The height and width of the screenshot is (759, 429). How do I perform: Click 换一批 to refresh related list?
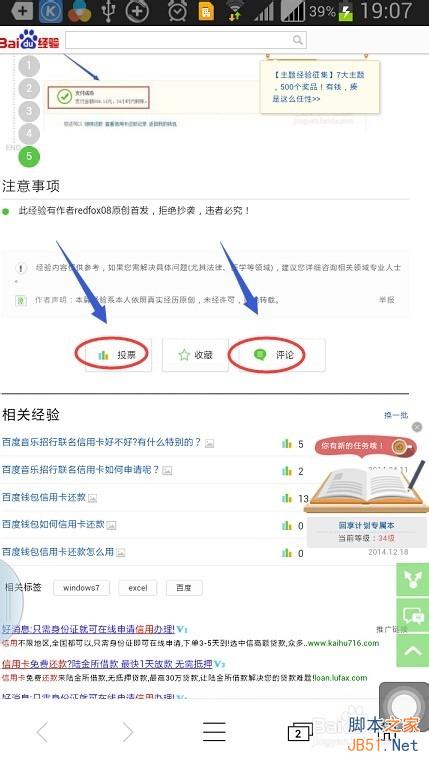(x=396, y=415)
